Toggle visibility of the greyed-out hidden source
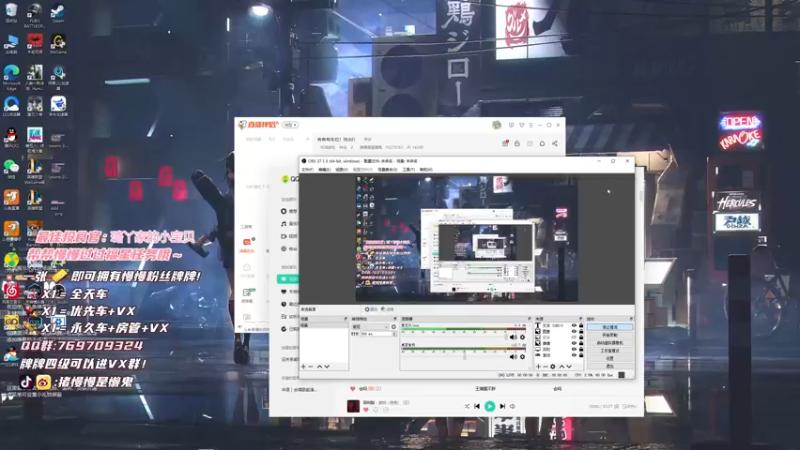 tap(574, 337)
